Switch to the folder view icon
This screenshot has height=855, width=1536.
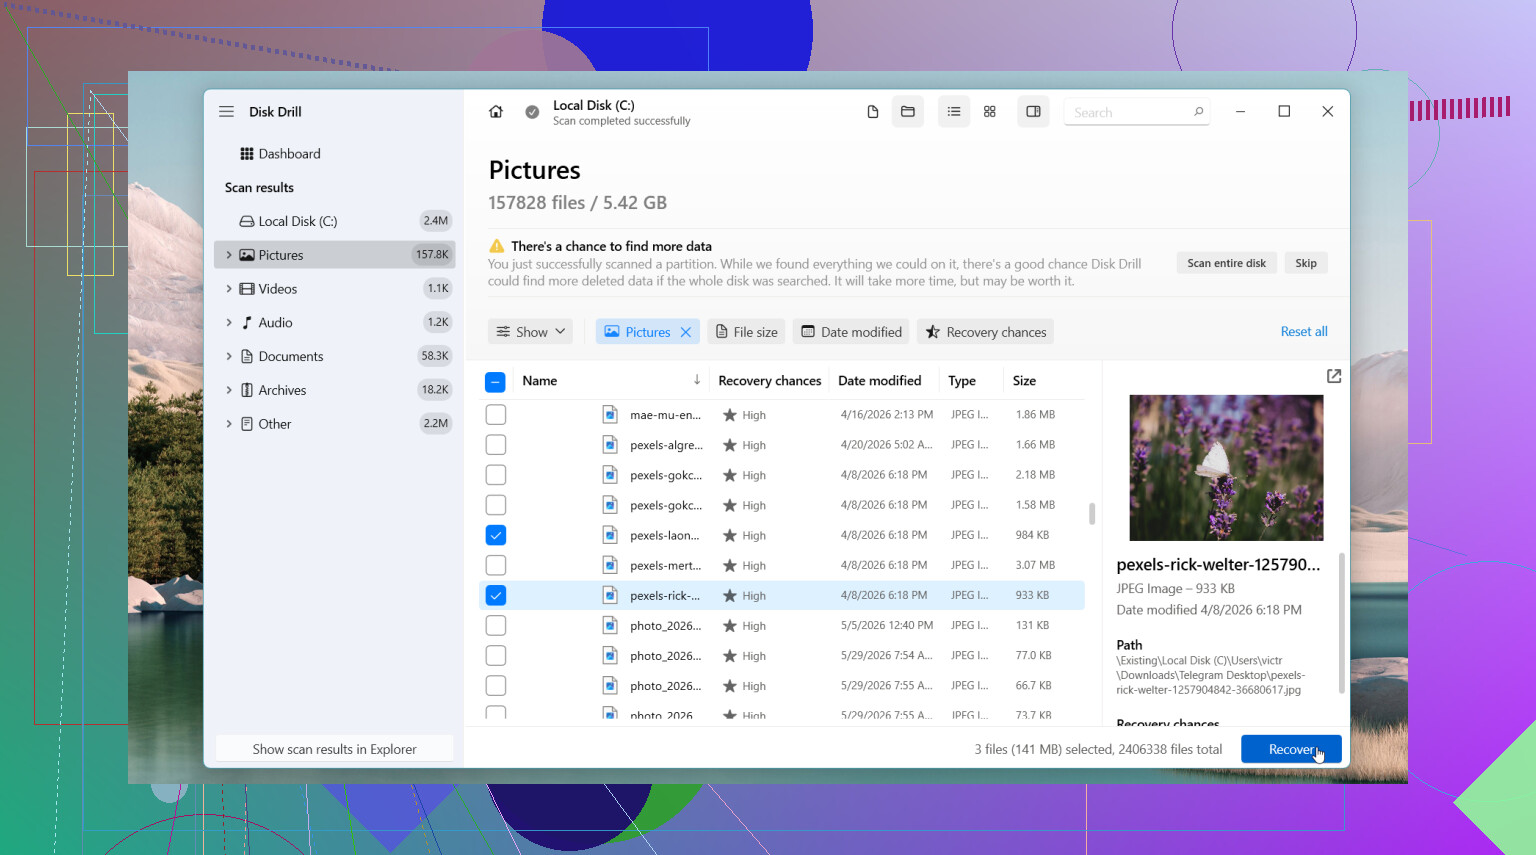click(908, 112)
